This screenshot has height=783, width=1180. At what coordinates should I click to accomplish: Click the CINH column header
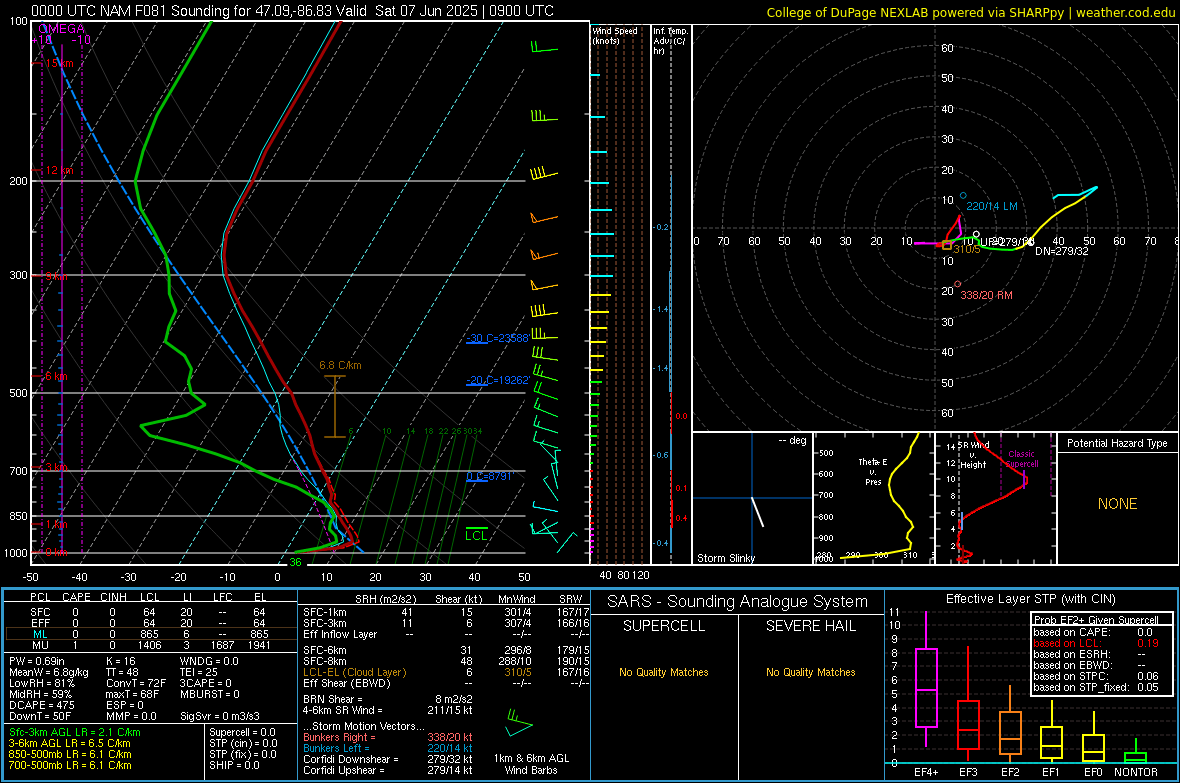pyautogui.click(x=114, y=597)
